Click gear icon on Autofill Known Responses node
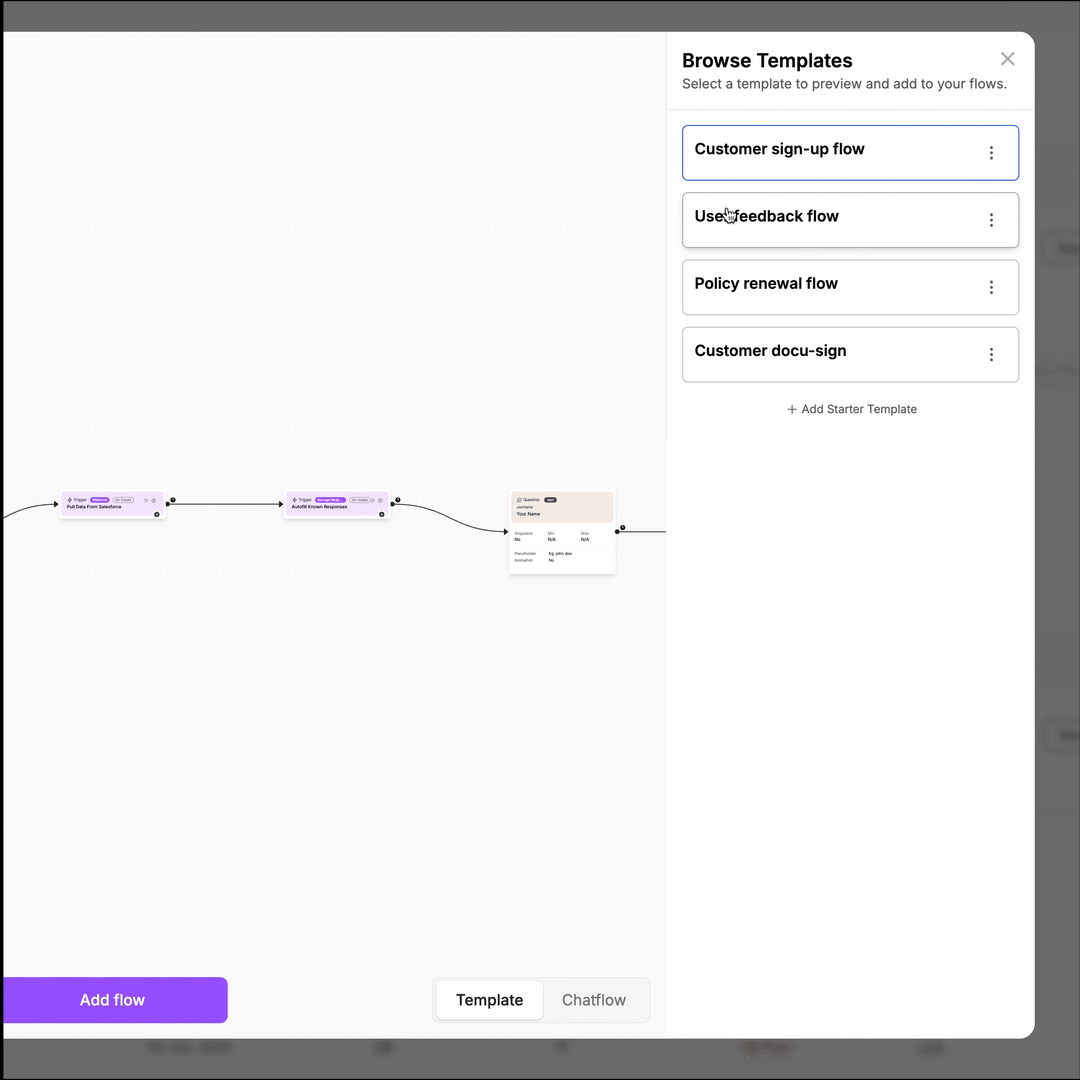The image size is (1080, 1080). 380,500
